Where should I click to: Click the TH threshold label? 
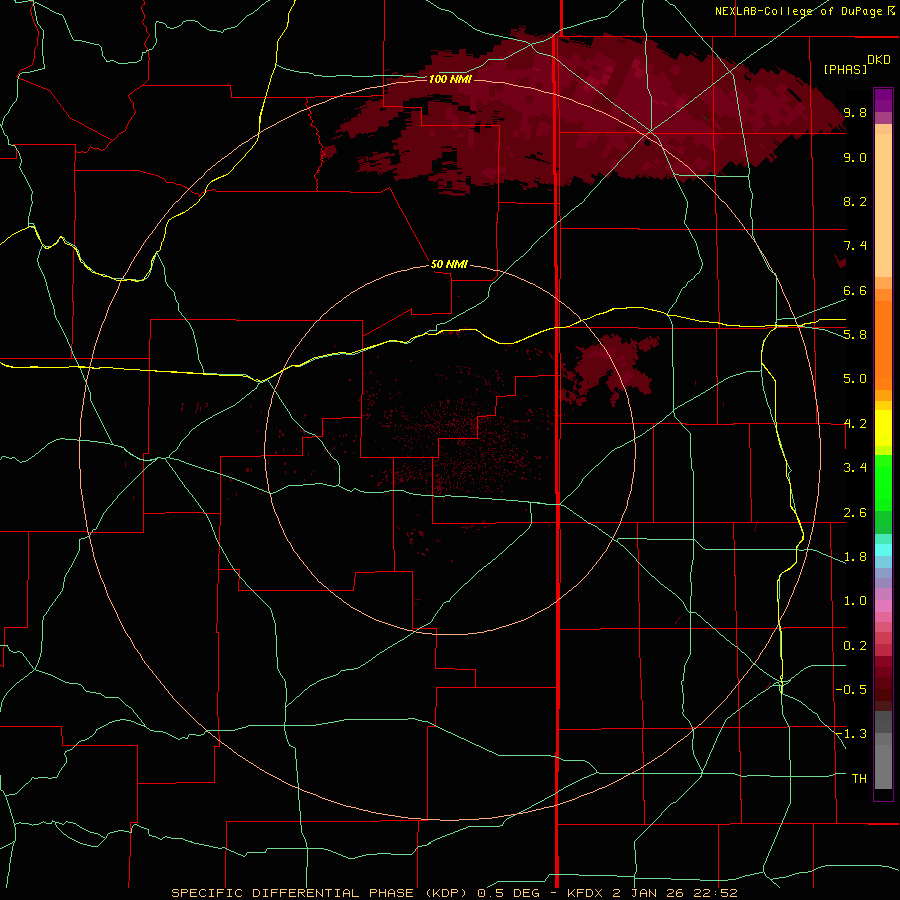click(859, 779)
